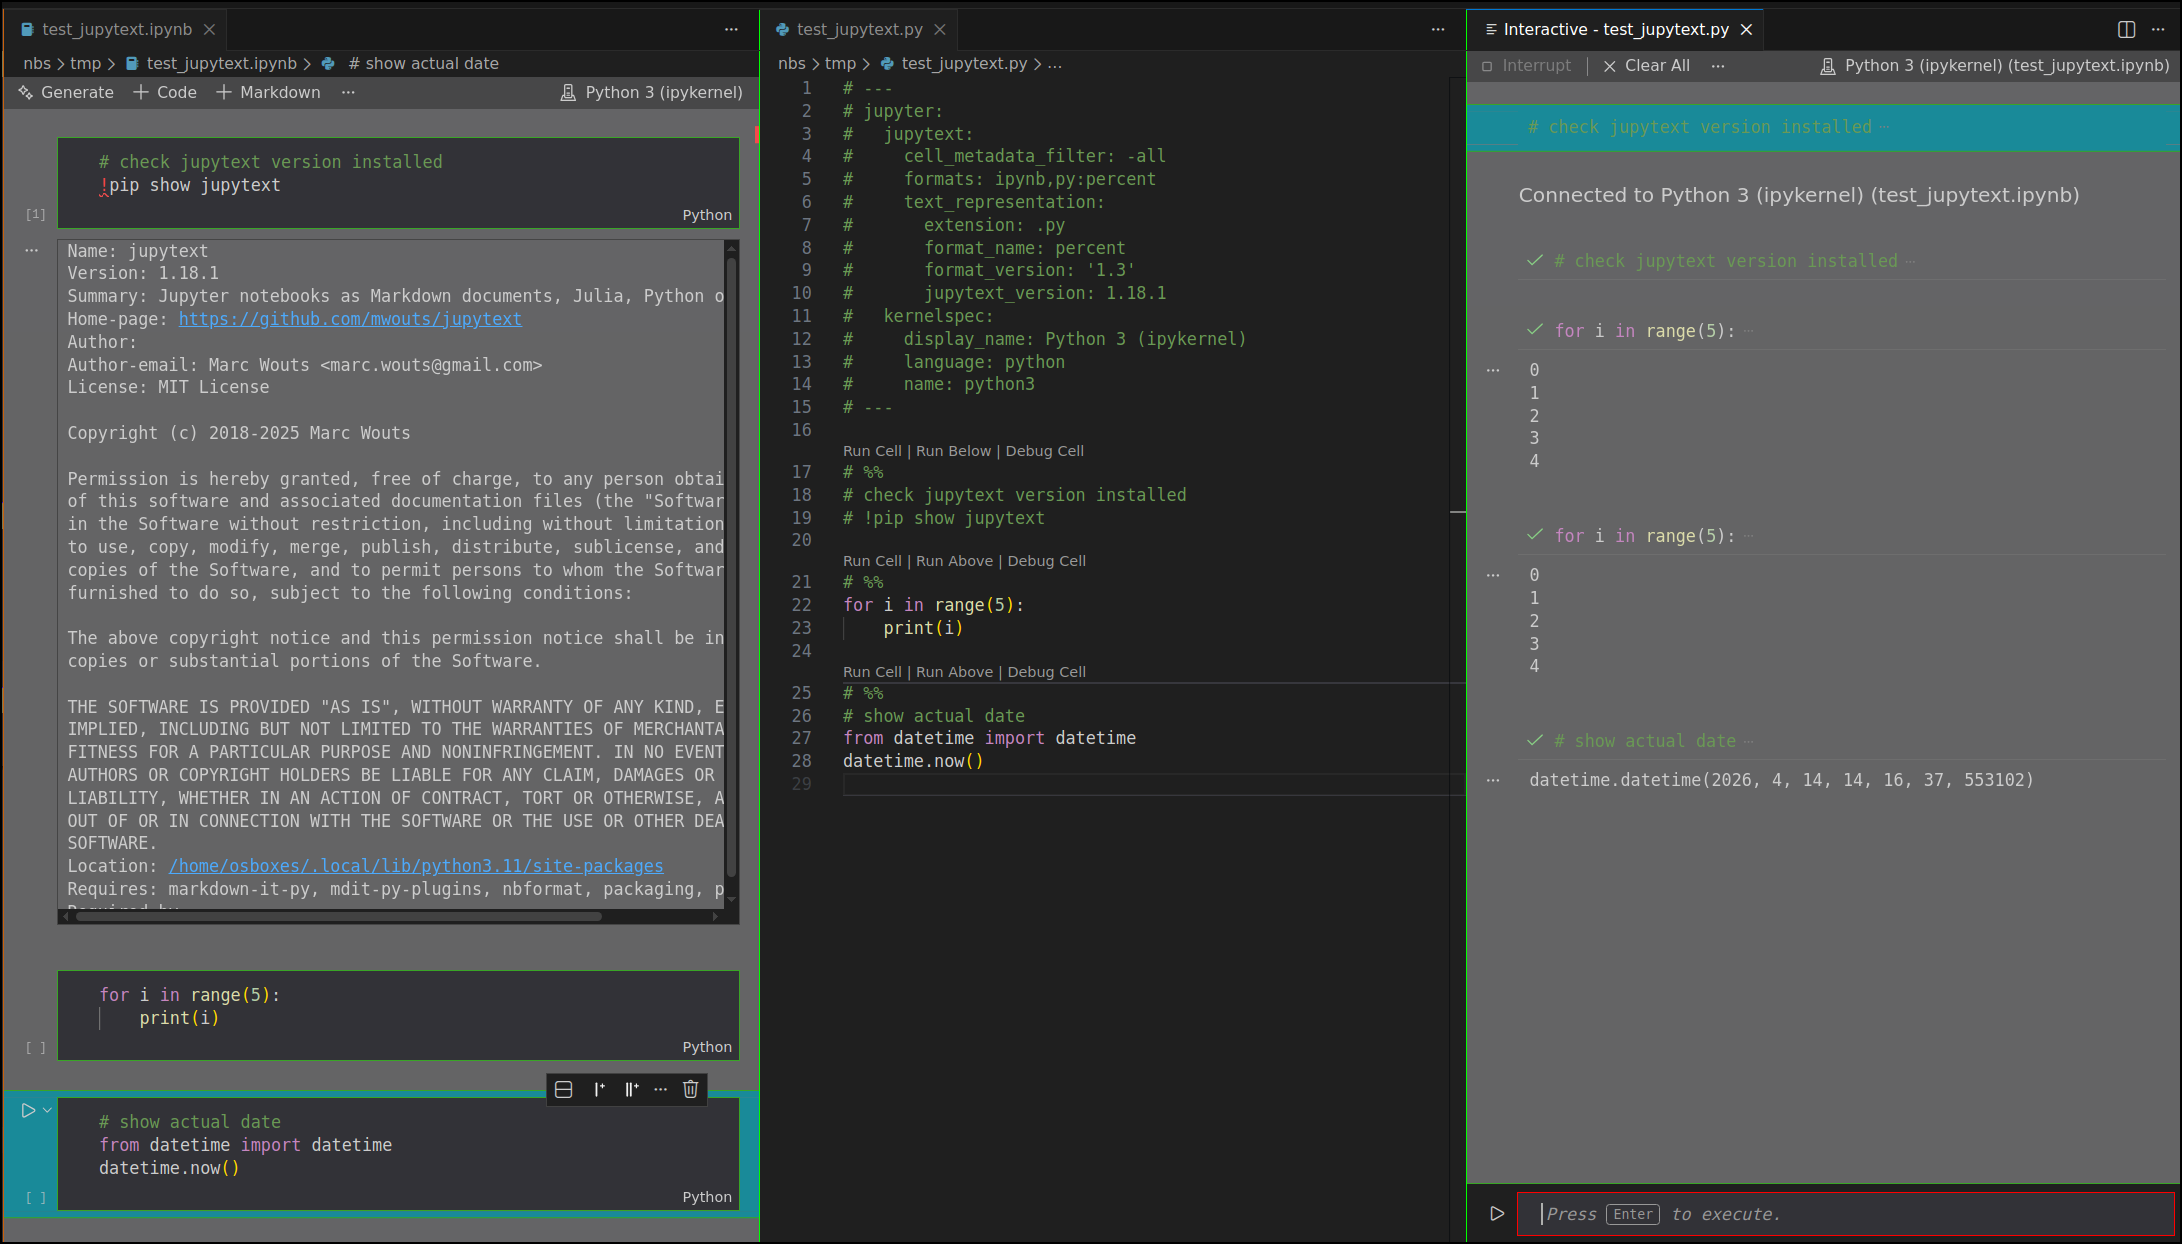Click the Clear All outputs button

(1646, 65)
